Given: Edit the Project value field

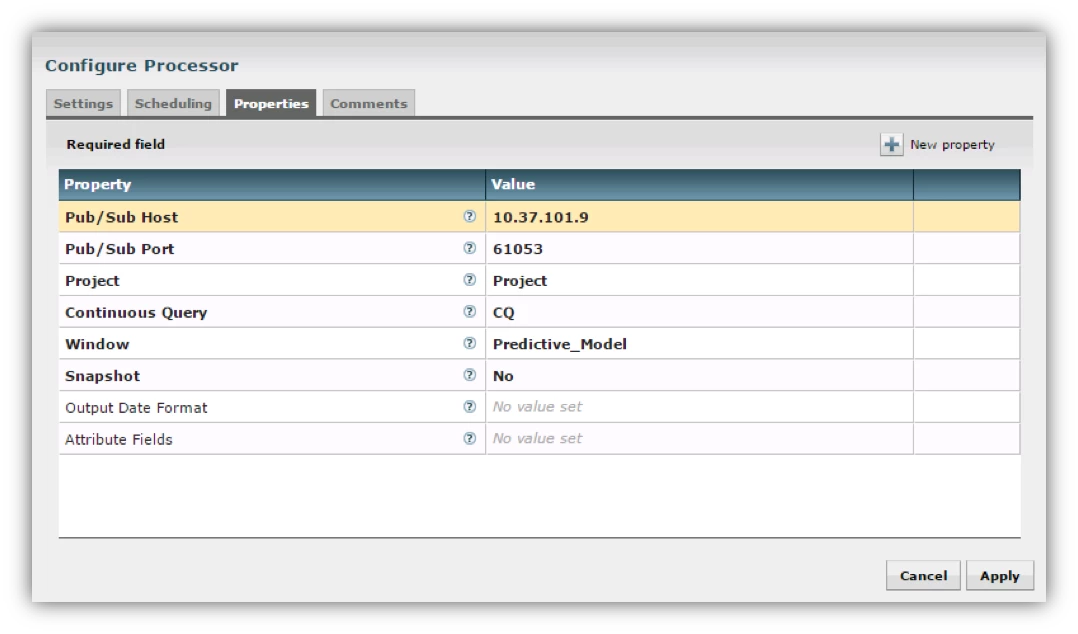Looking at the screenshot, I should (x=699, y=280).
